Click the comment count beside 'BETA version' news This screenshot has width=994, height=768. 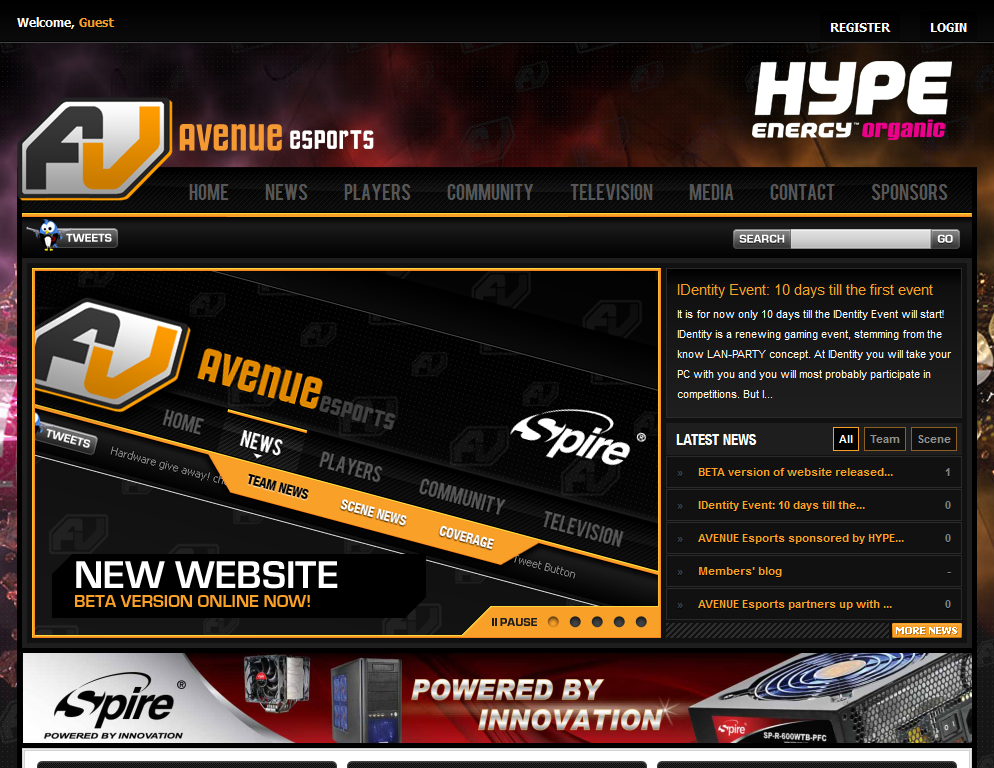pos(948,472)
